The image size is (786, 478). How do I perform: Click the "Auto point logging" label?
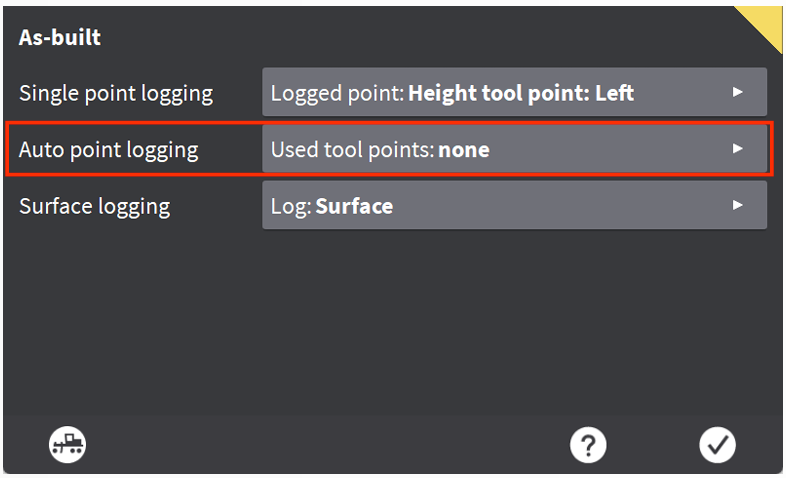(x=109, y=150)
